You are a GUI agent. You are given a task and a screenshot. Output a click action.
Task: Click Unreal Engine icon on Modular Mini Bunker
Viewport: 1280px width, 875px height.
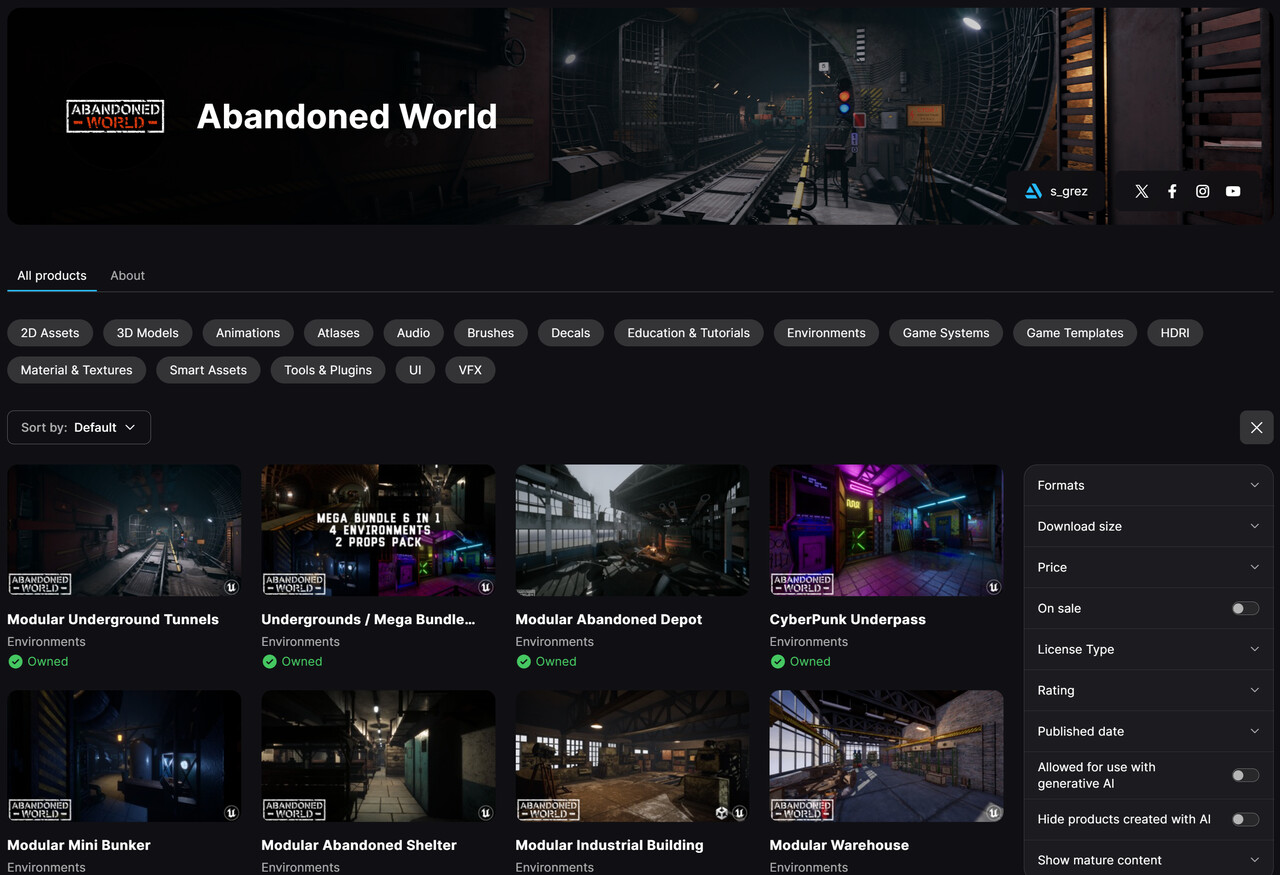pos(231,813)
